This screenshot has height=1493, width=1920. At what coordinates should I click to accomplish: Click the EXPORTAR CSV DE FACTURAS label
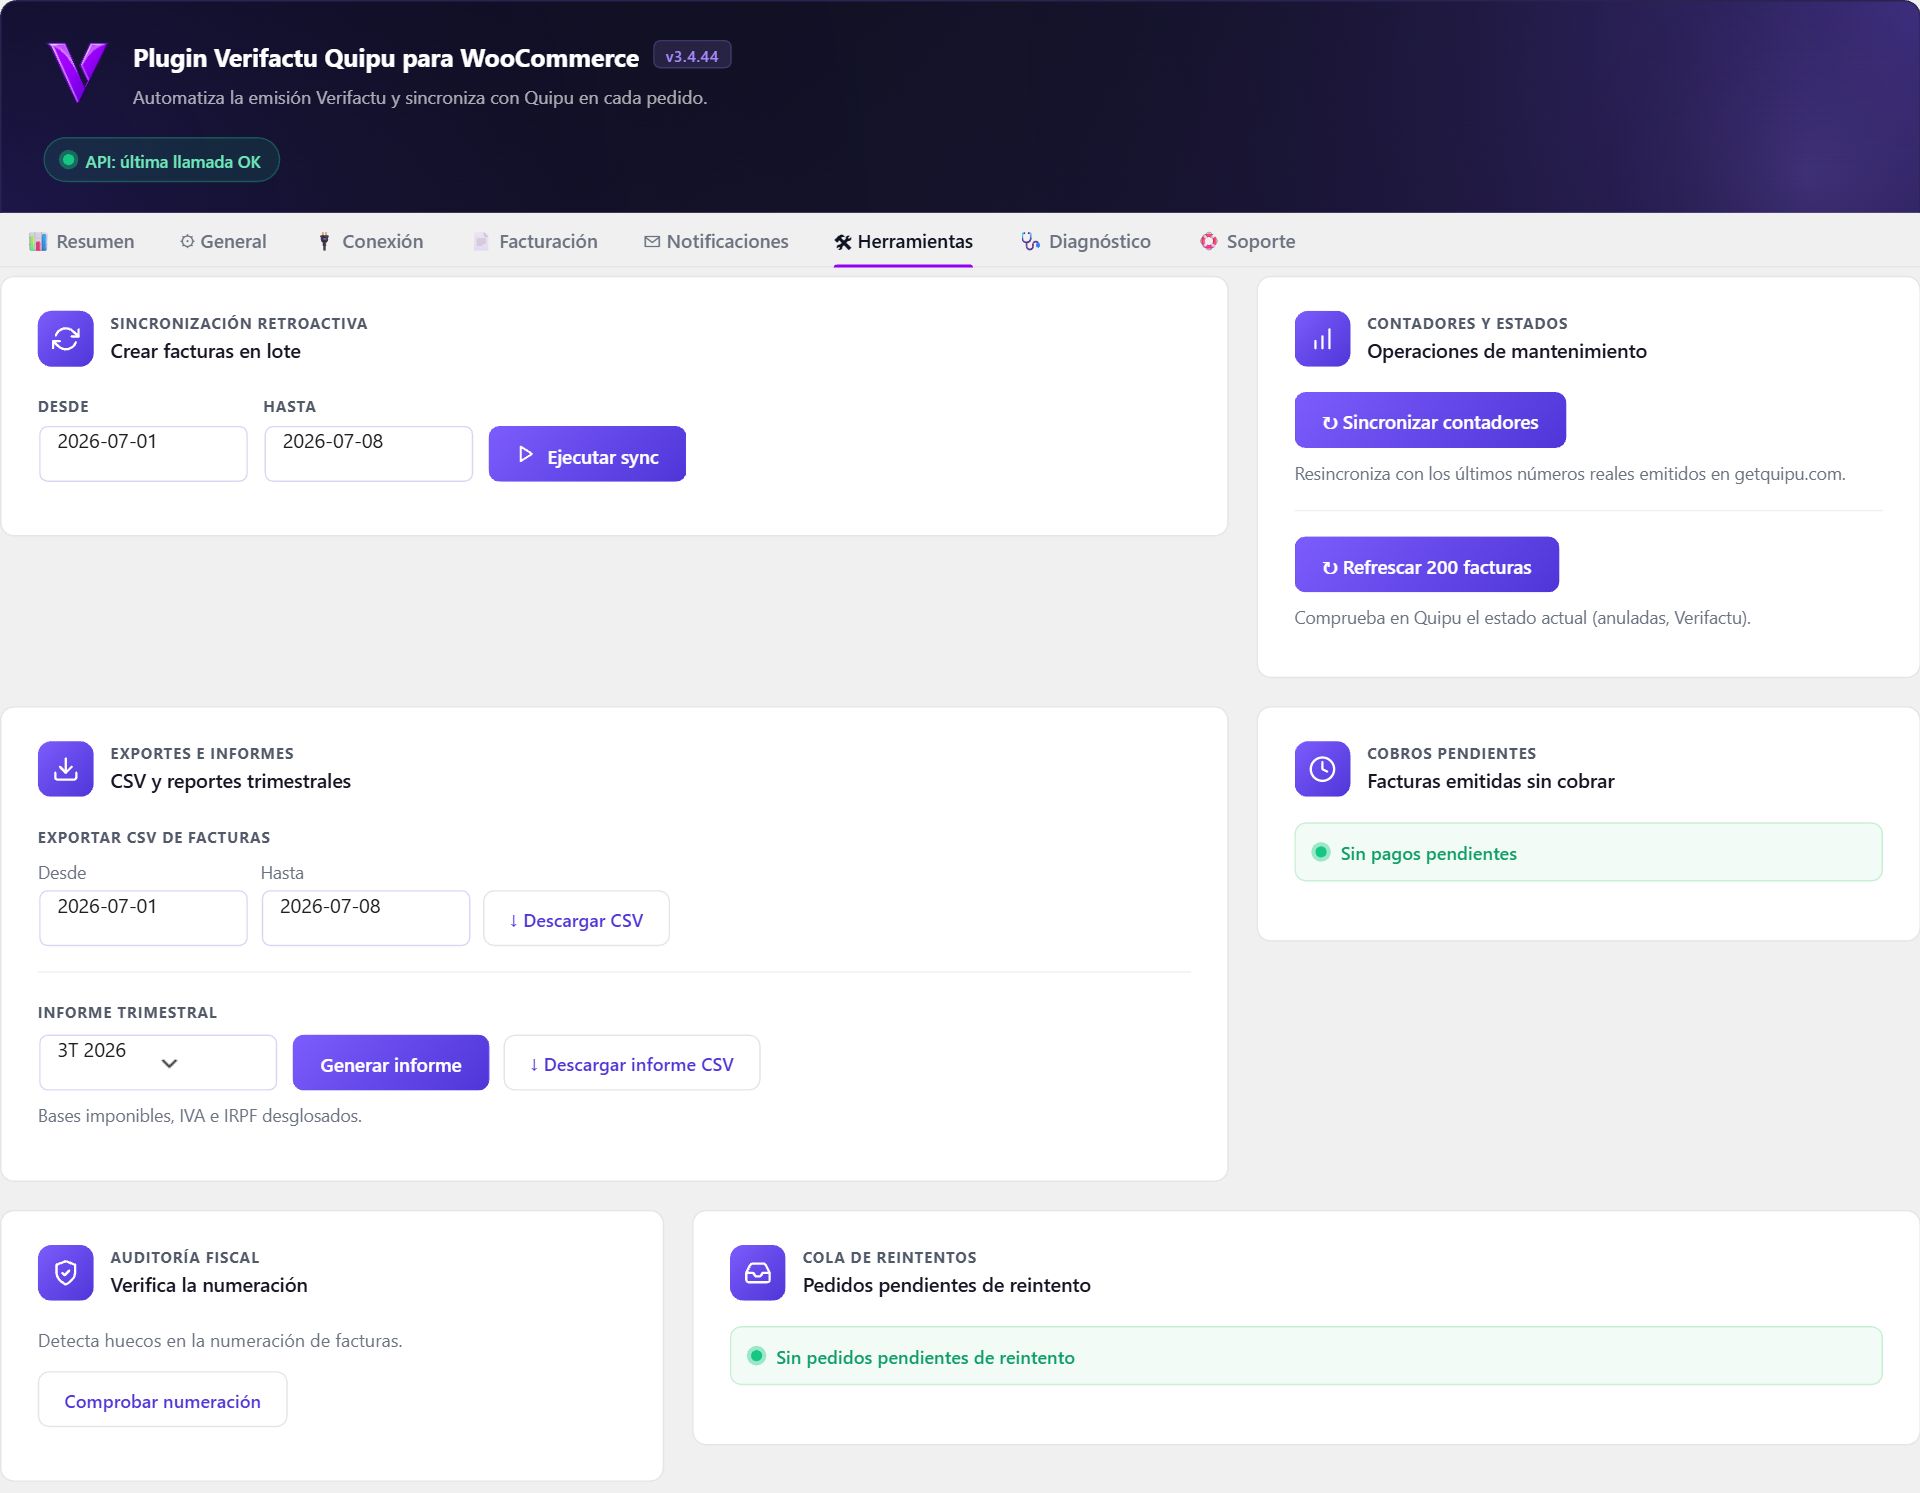point(154,838)
